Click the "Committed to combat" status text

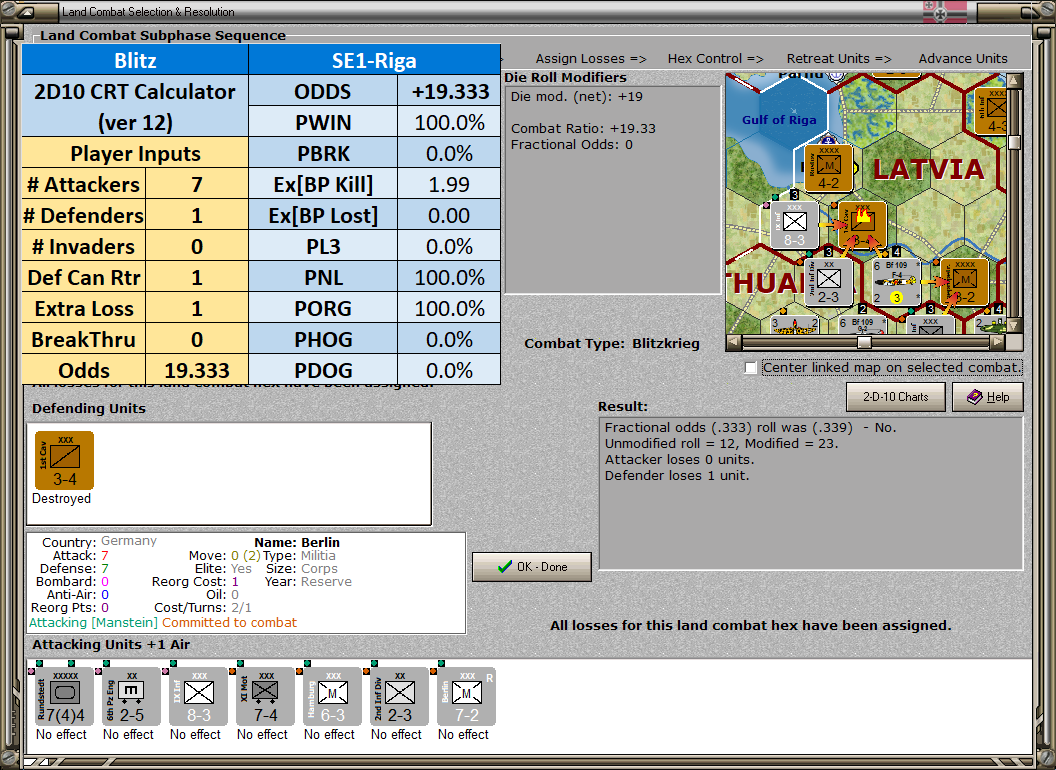coord(229,622)
